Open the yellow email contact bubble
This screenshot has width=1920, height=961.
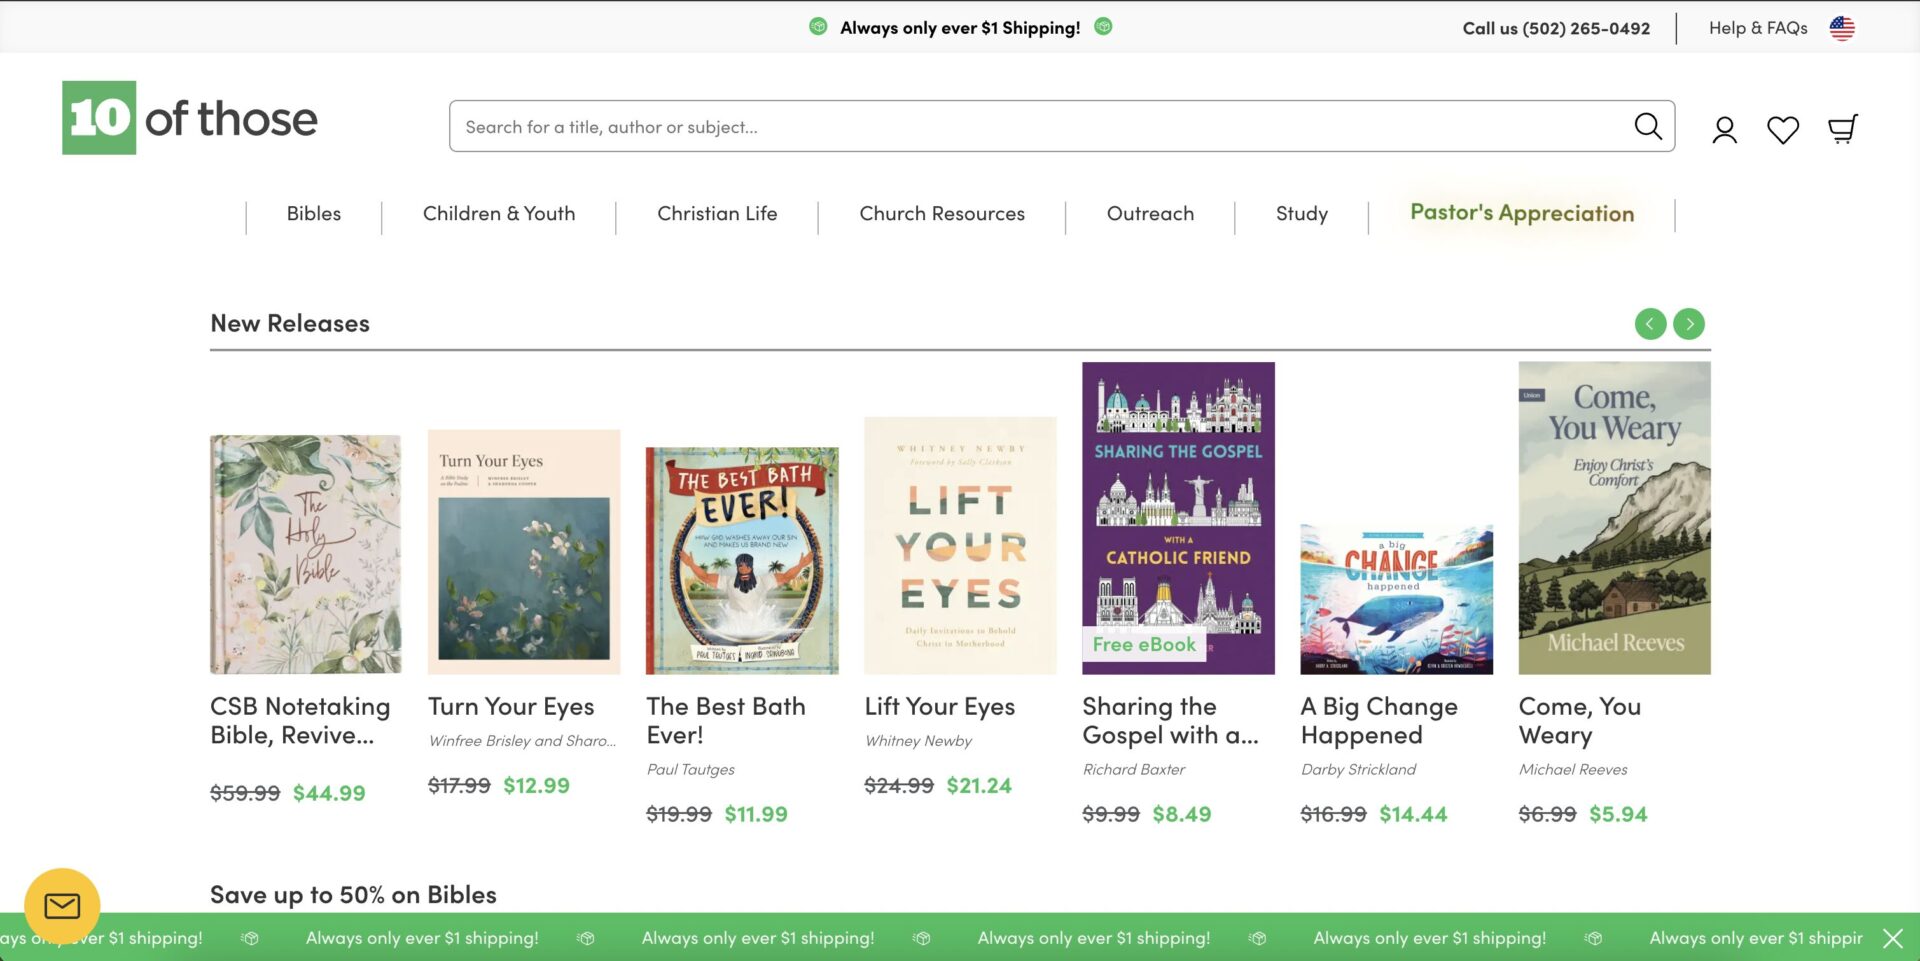[62, 906]
